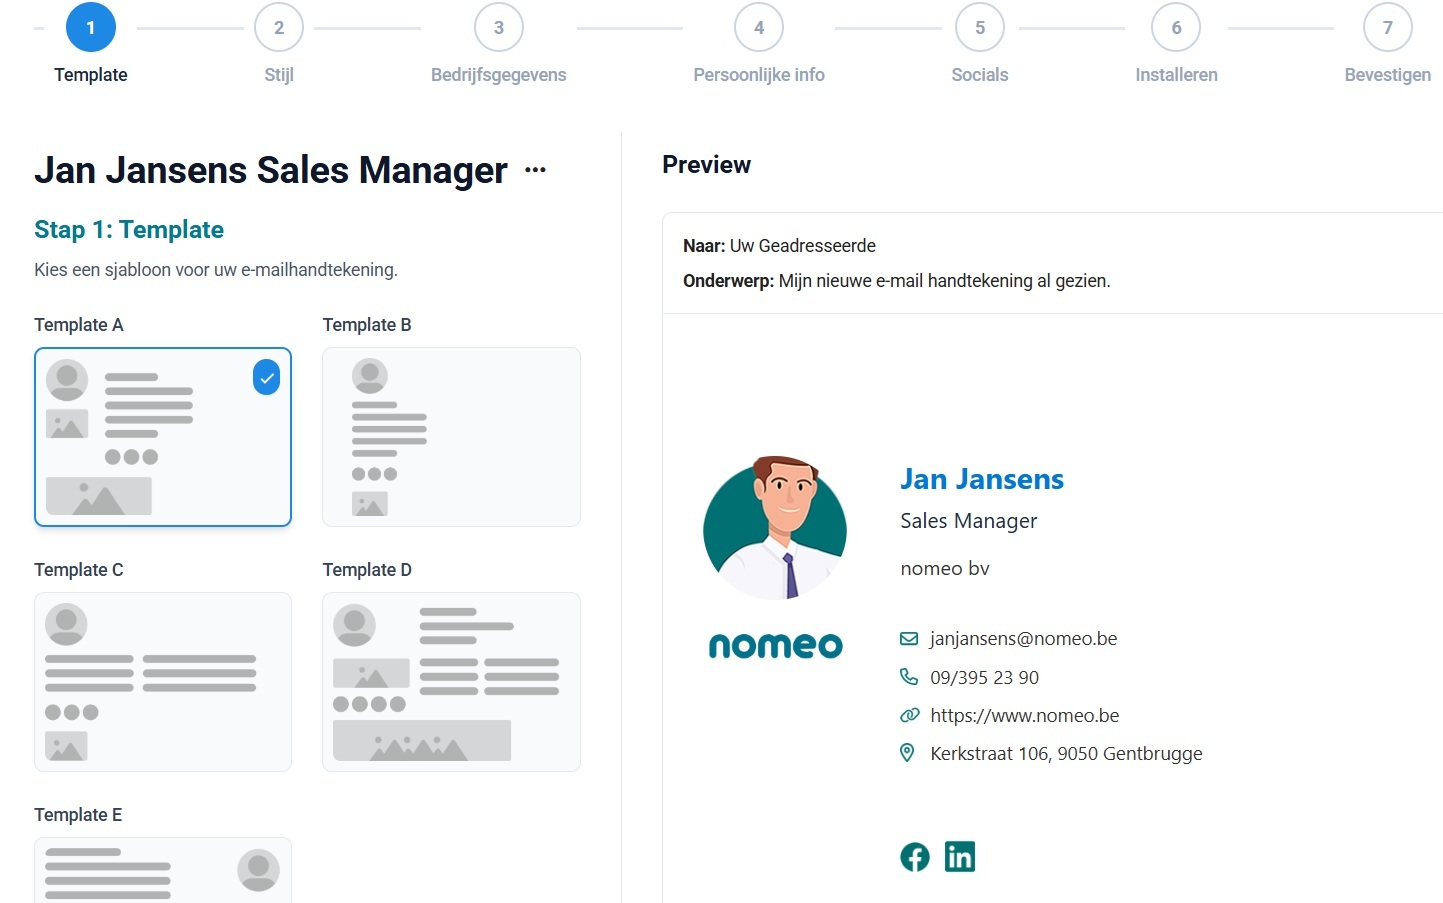Screen dimensions: 1443x903
Task: Click the Sales Manager job title in the preview
Action: (x=969, y=521)
